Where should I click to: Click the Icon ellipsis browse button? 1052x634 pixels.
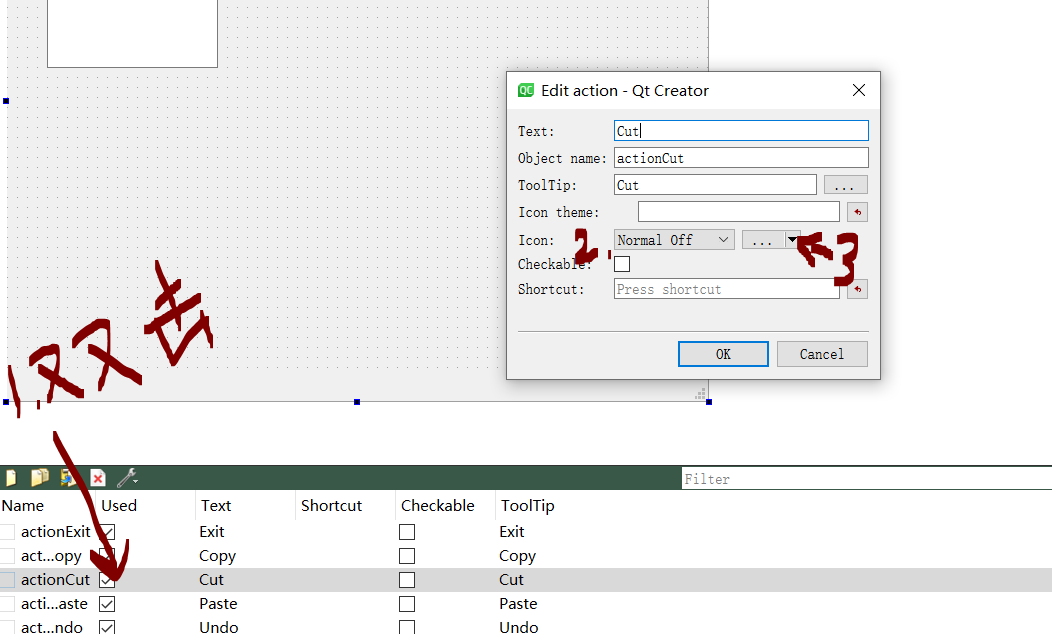(764, 240)
